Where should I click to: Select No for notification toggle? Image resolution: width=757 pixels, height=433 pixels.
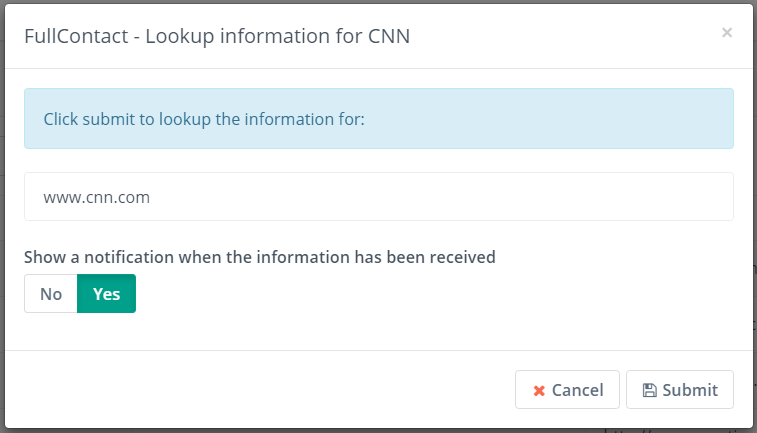[51, 294]
